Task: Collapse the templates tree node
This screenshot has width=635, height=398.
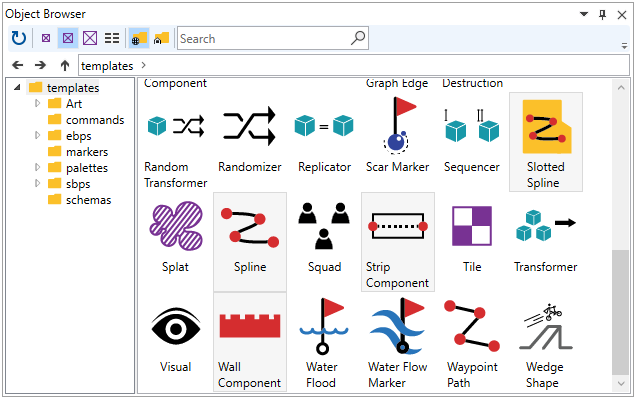Action: (x=17, y=87)
